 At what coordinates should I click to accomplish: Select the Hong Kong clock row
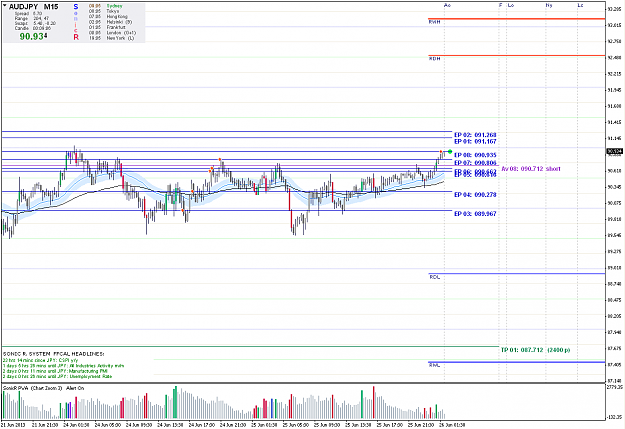(x=108, y=17)
